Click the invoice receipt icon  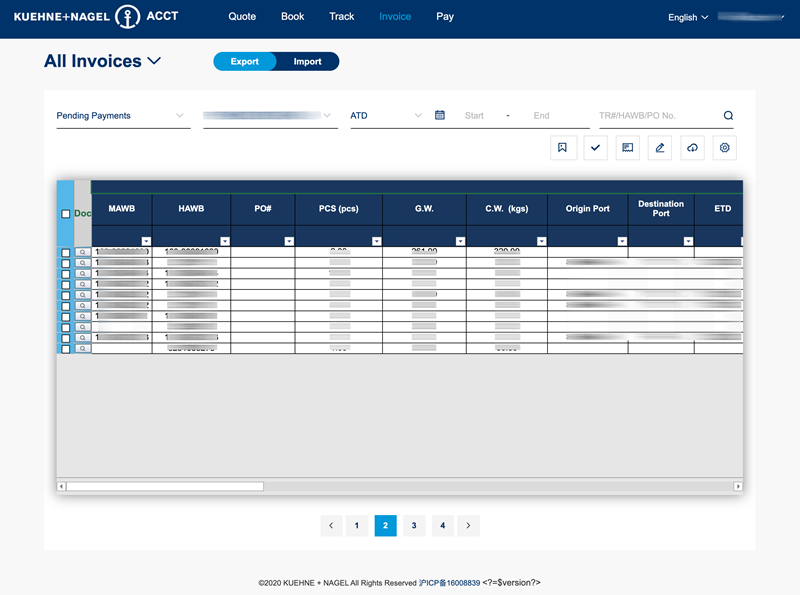tap(627, 148)
